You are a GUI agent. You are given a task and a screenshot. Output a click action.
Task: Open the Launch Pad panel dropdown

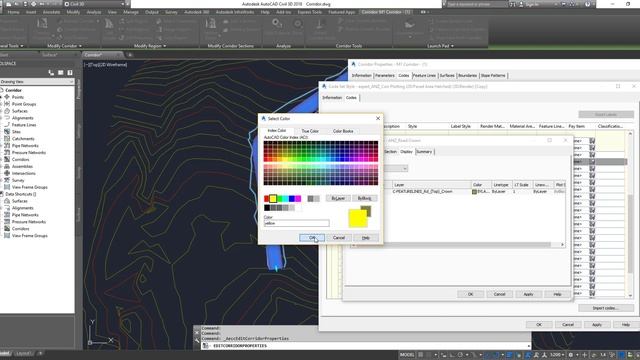[x=440, y=46]
